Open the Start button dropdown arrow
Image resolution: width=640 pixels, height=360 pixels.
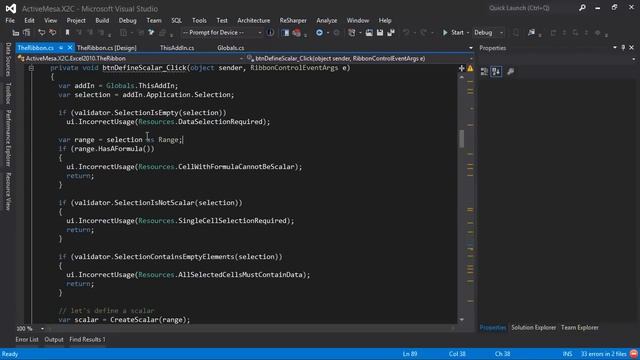coord(467,33)
